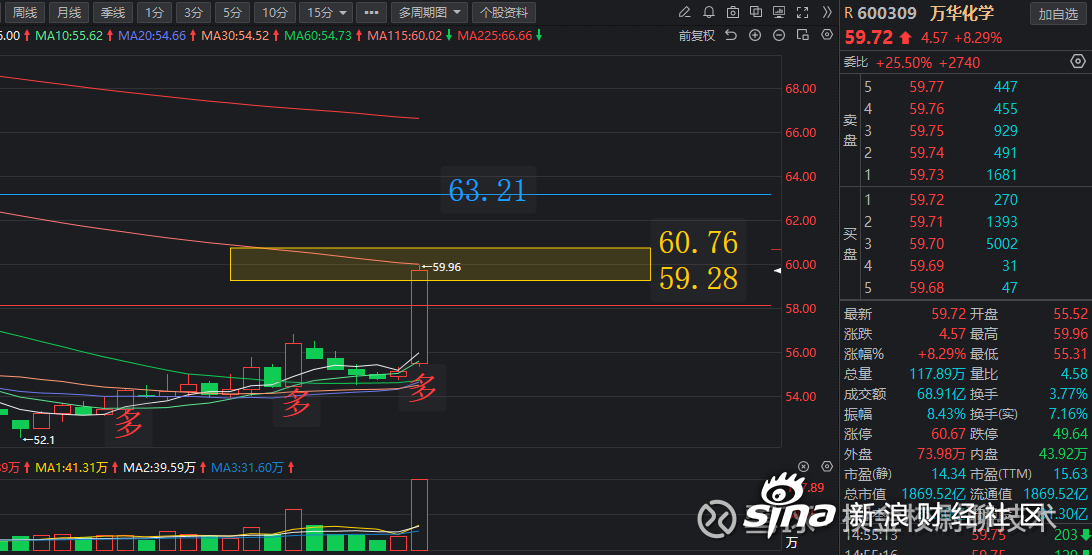
Task: Expand the 15分 period dropdown
Action: 326,13
